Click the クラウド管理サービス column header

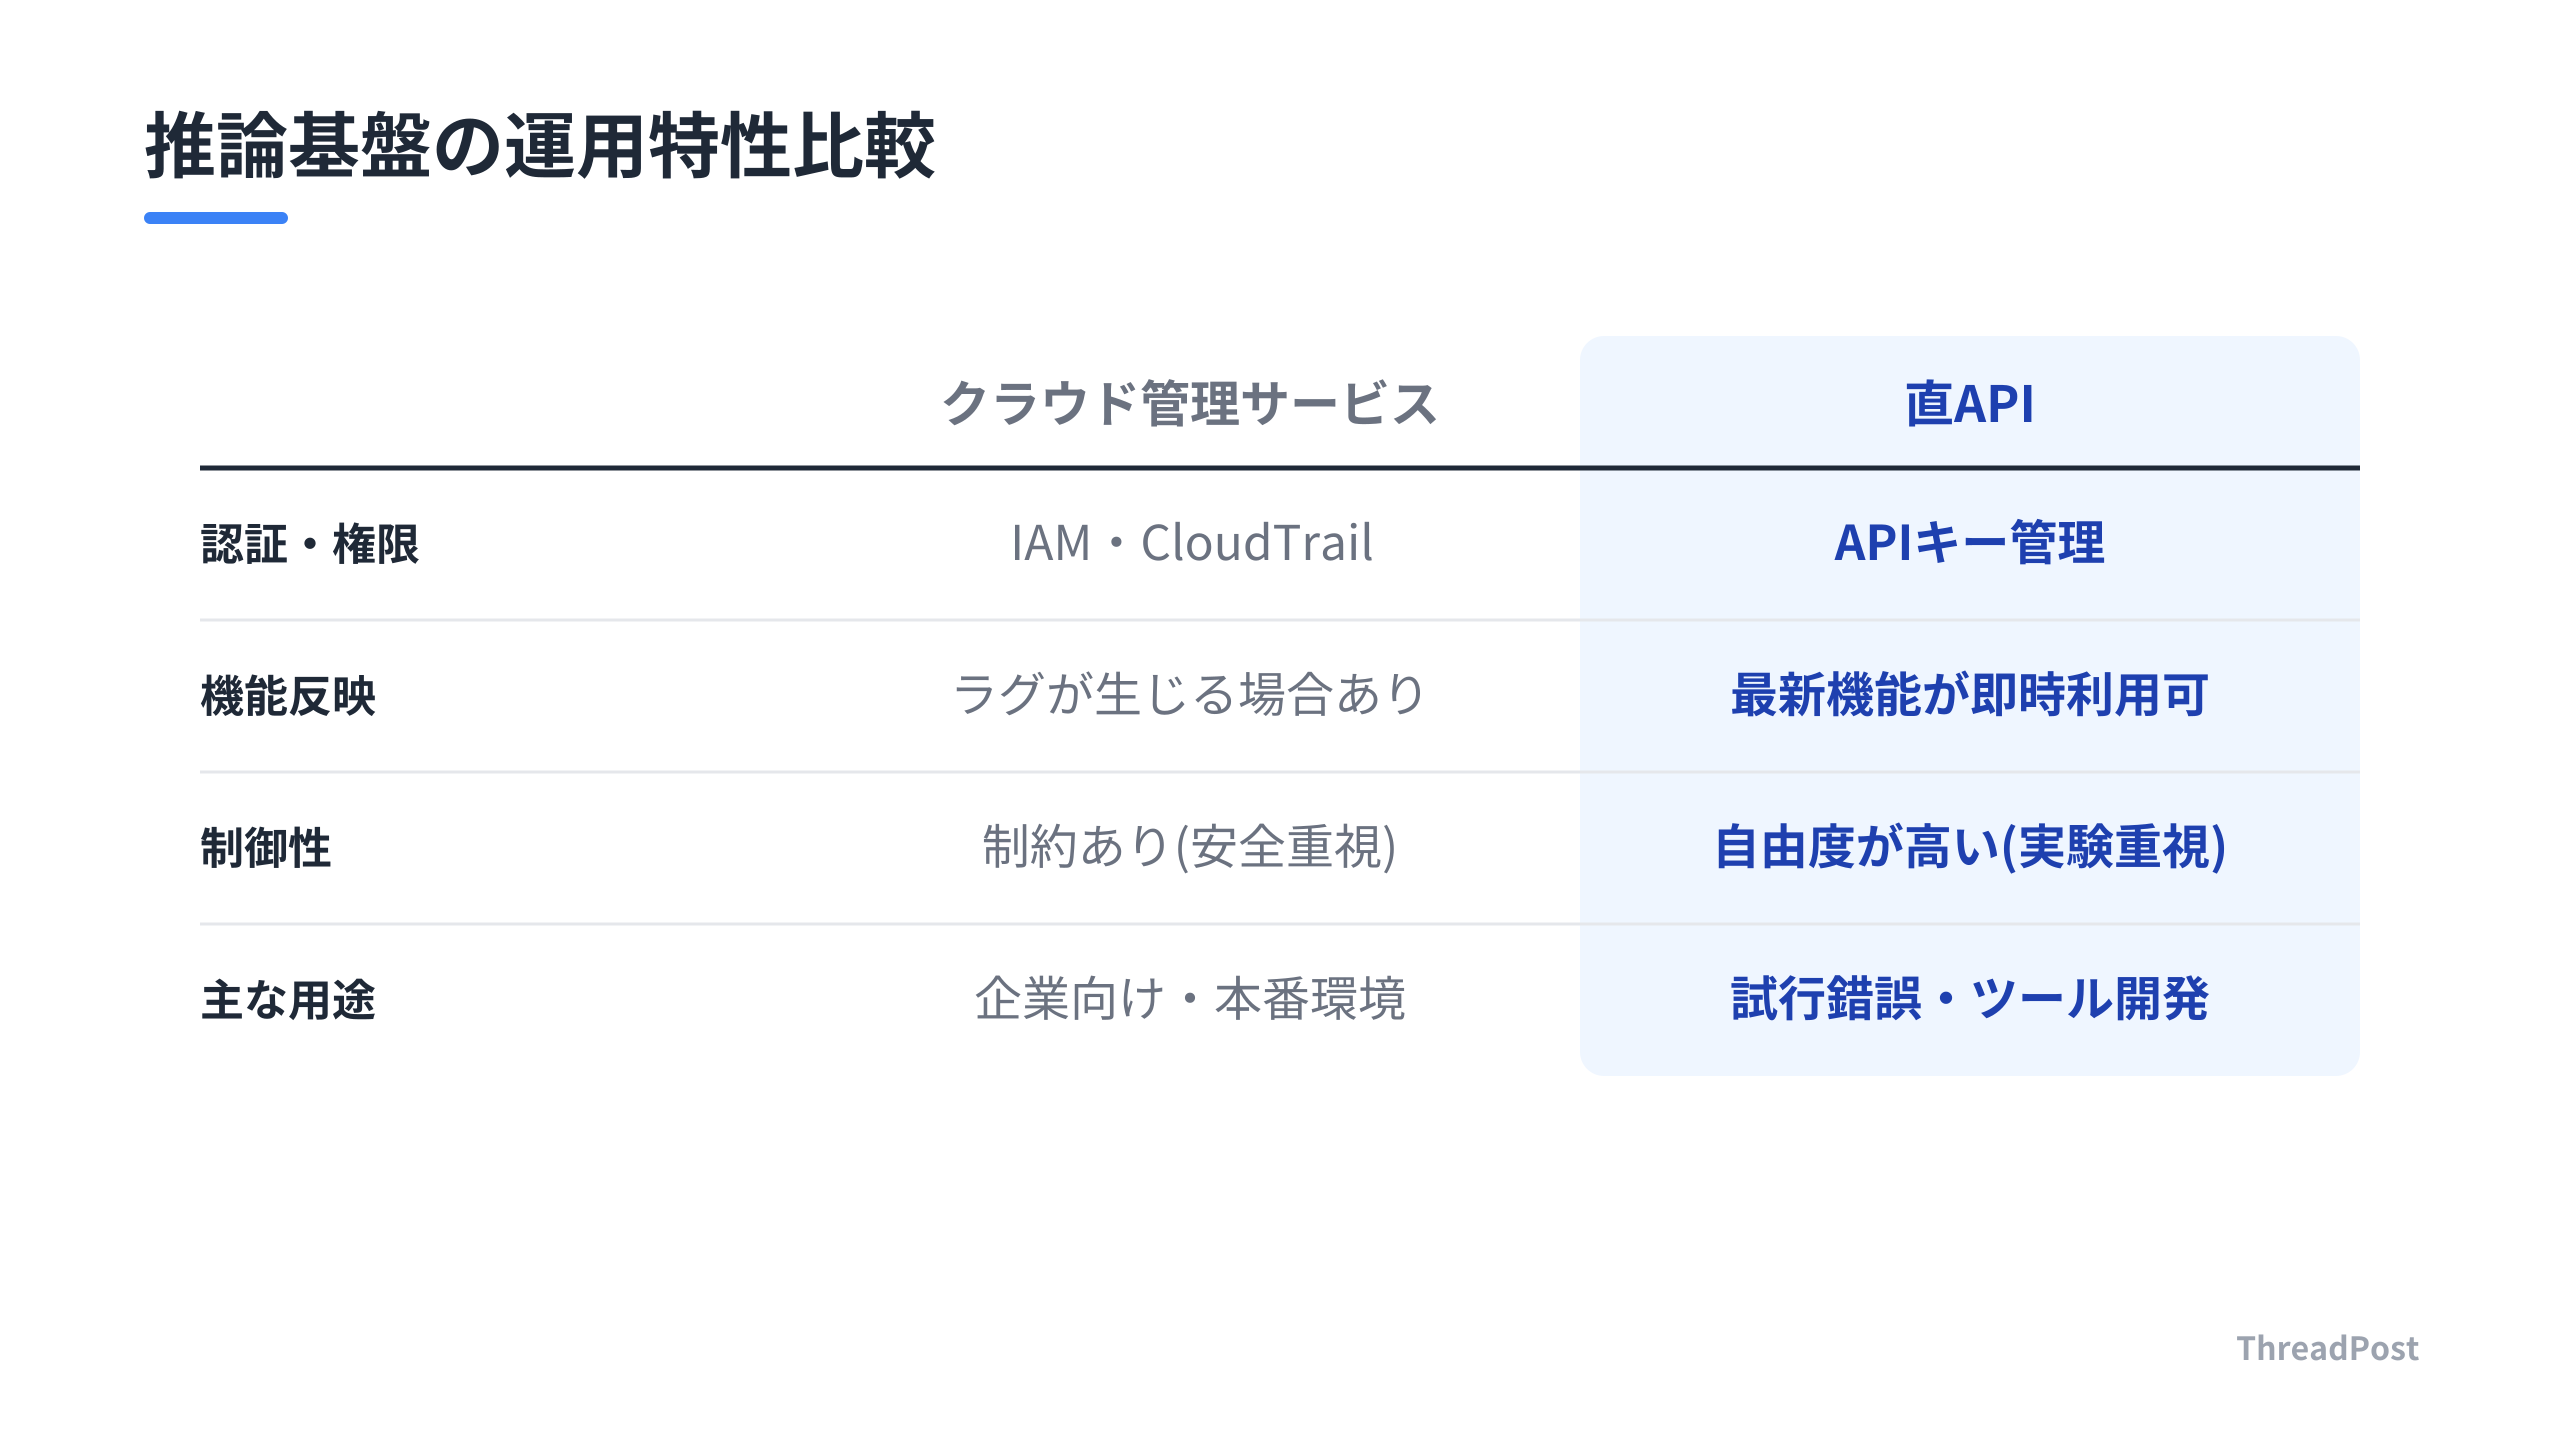[1190, 404]
